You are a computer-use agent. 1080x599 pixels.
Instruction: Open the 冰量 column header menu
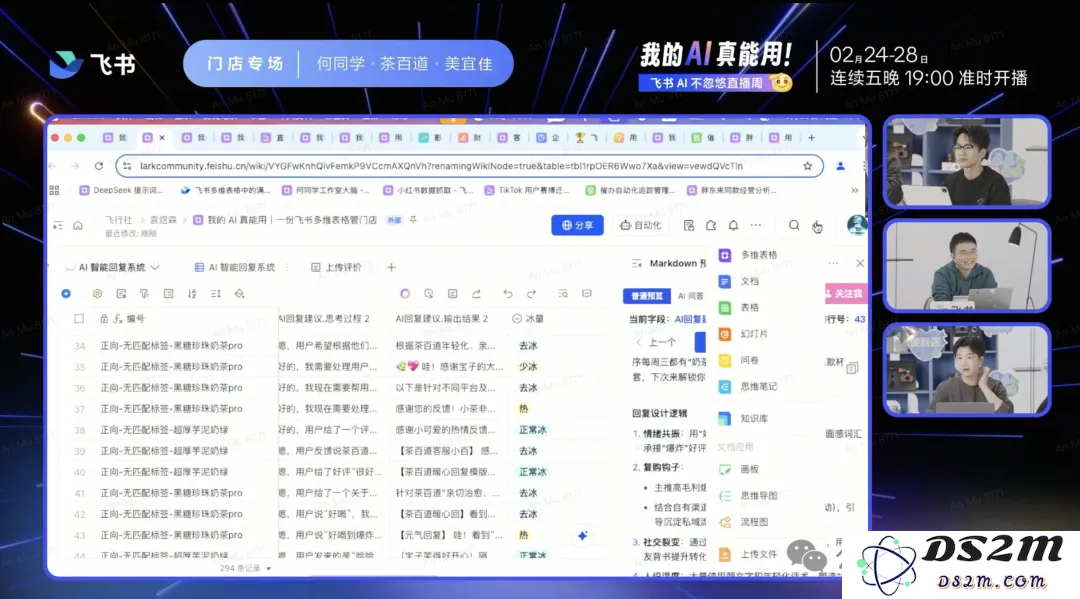coord(528,319)
